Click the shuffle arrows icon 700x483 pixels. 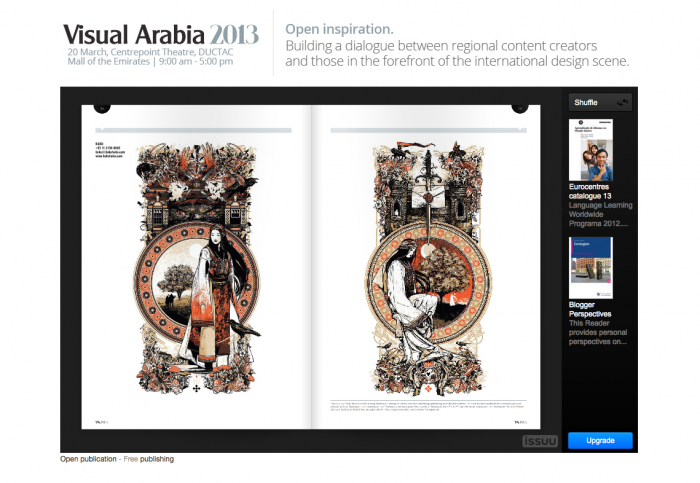click(623, 102)
